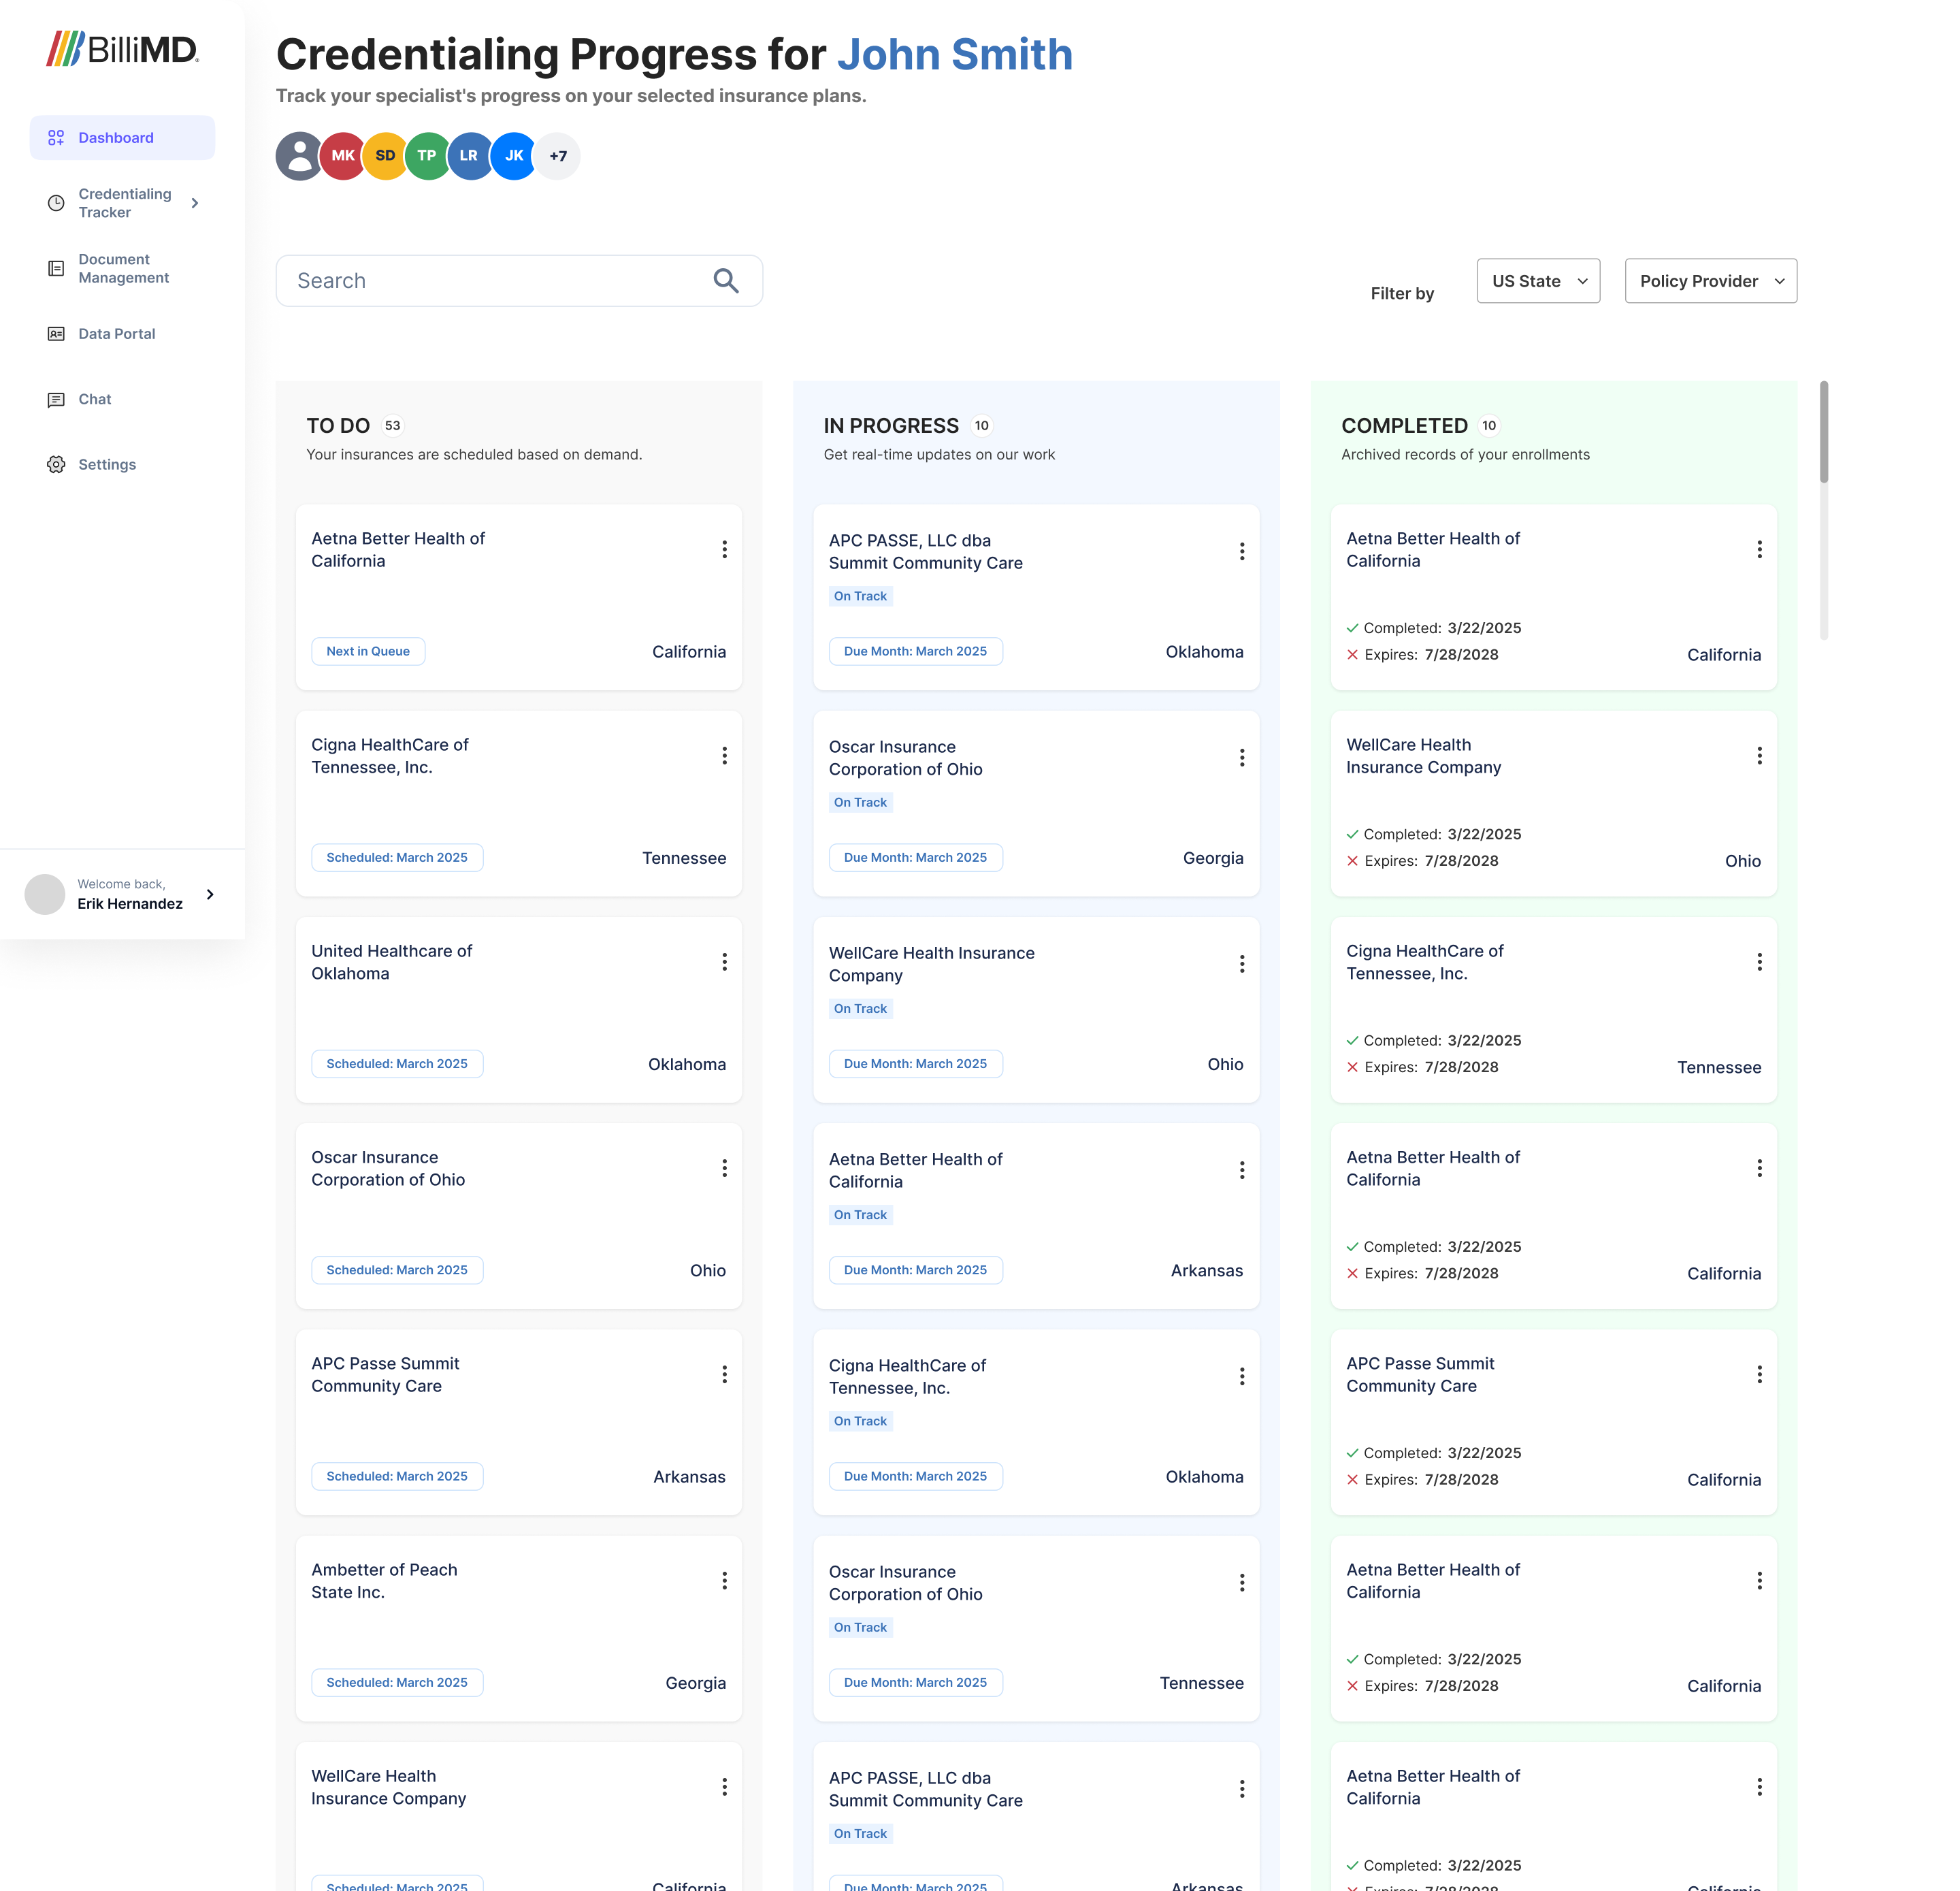Viewport: 1960px width, 1891px height.
Task: Open the United Healthcare of Oklahoma card title
Action: [392, 962]
